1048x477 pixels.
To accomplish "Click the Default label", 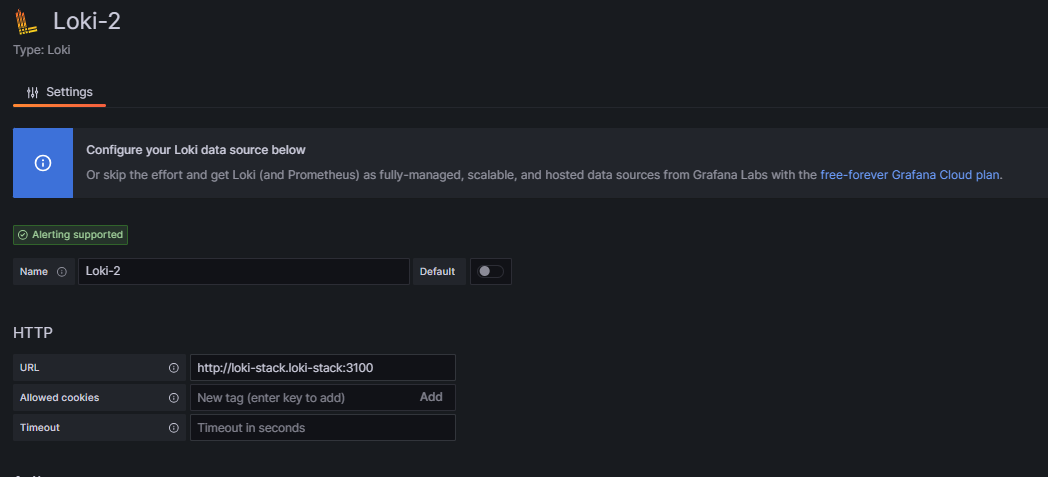I will (437, 272).
